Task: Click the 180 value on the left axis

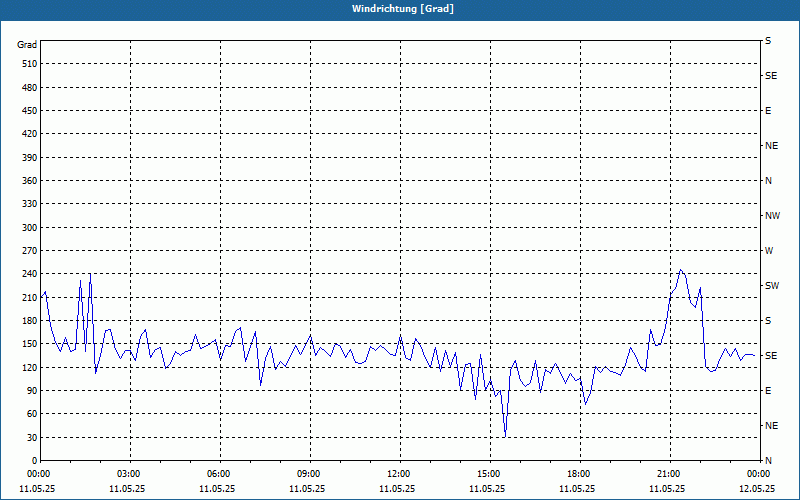Action: click(x=30, y=321)
